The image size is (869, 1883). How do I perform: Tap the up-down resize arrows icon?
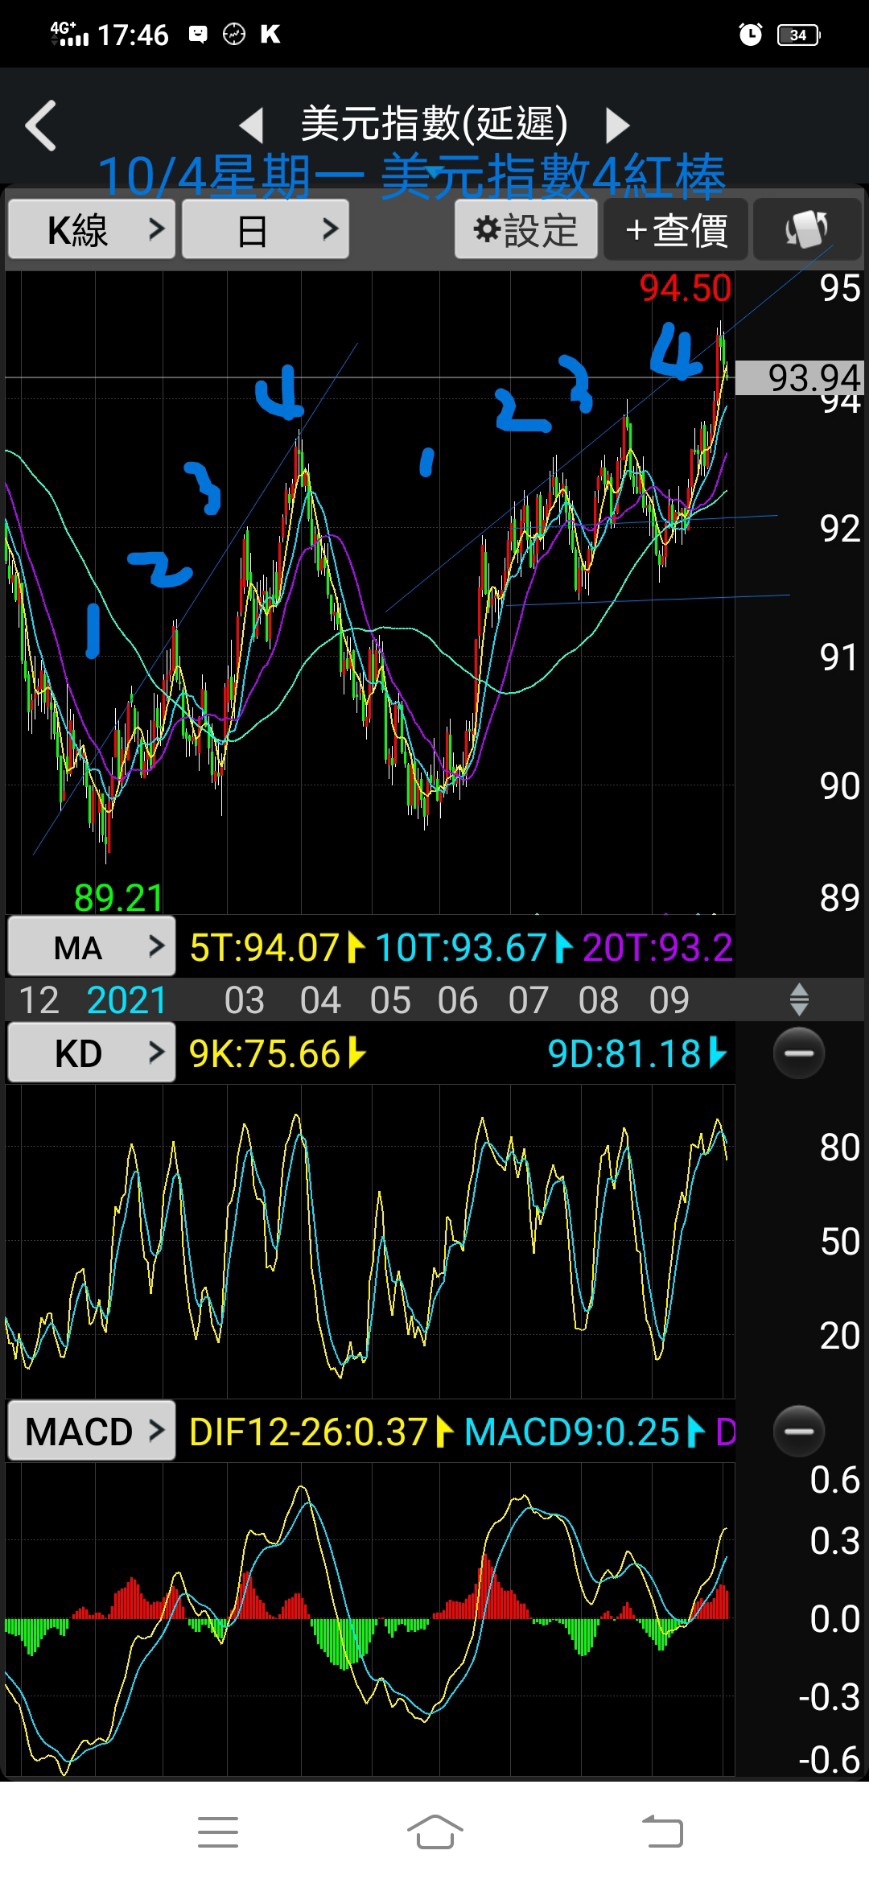[799, 999]
